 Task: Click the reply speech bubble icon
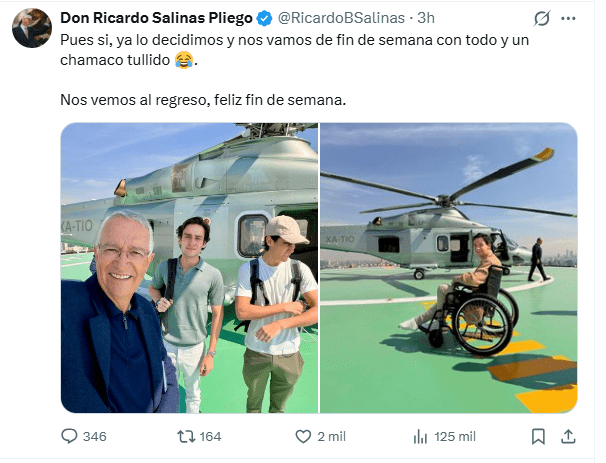point(69,436)
